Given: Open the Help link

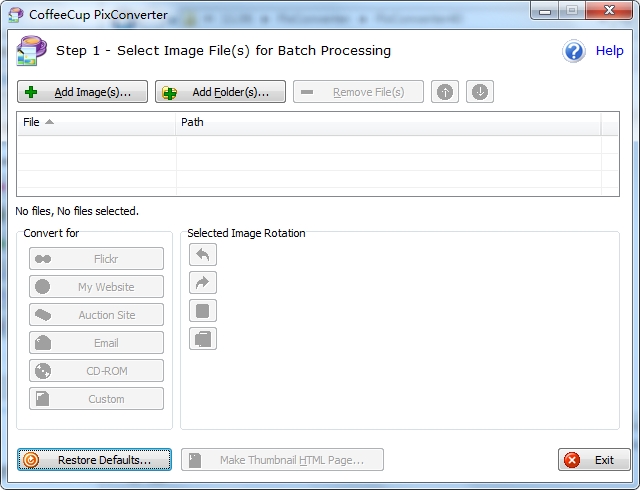Looking at the screenshot, I should 609,51.
